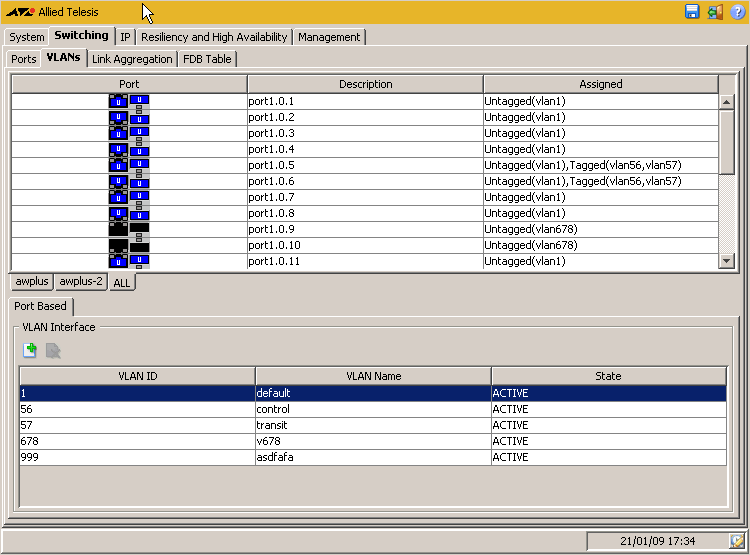Open Resiliency and High Availability tab
The width and height of the screenshot is (750, 555).
coord(214,37)
